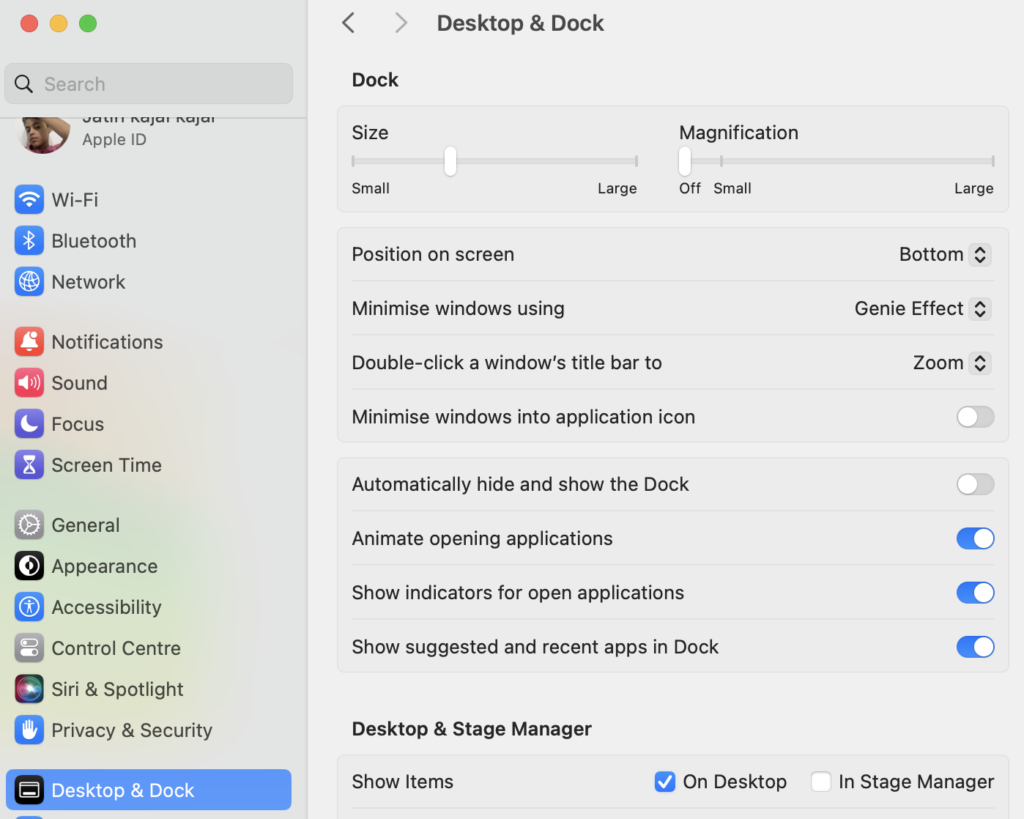Image resolution: width=1024 pixels, height=819 pixels.
Task: Open the Focus moon icon
Action: [x=29, y=424]
